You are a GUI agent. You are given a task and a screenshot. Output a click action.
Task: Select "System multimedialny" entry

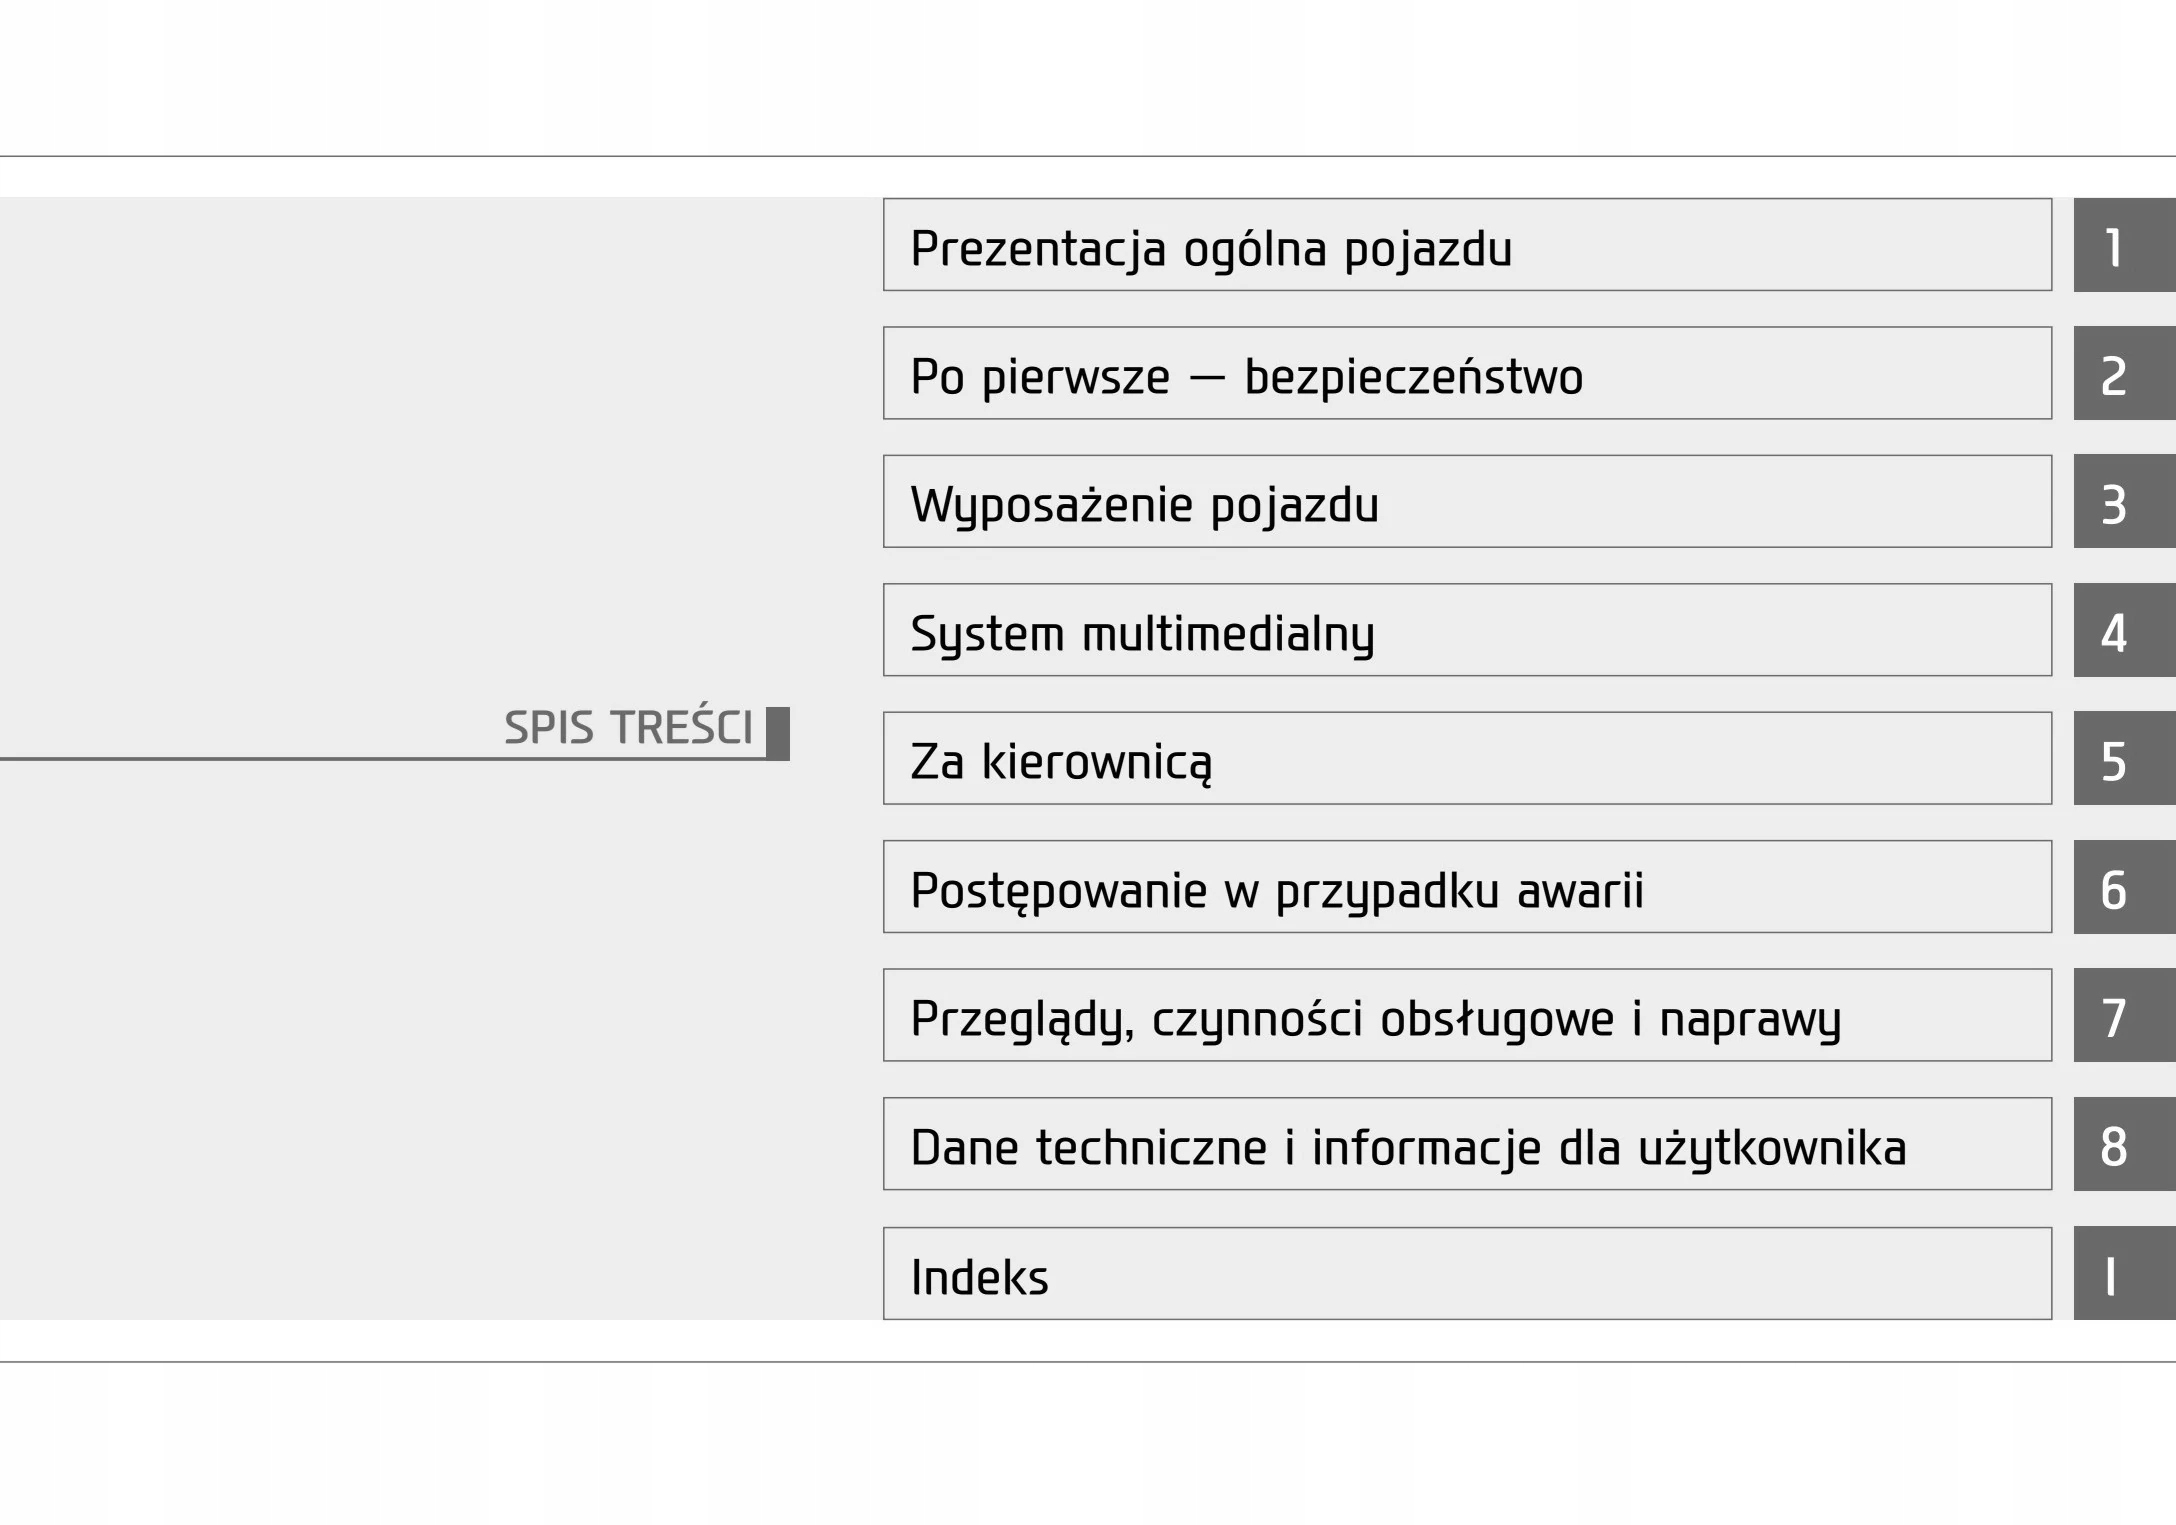coord(1466,630)
